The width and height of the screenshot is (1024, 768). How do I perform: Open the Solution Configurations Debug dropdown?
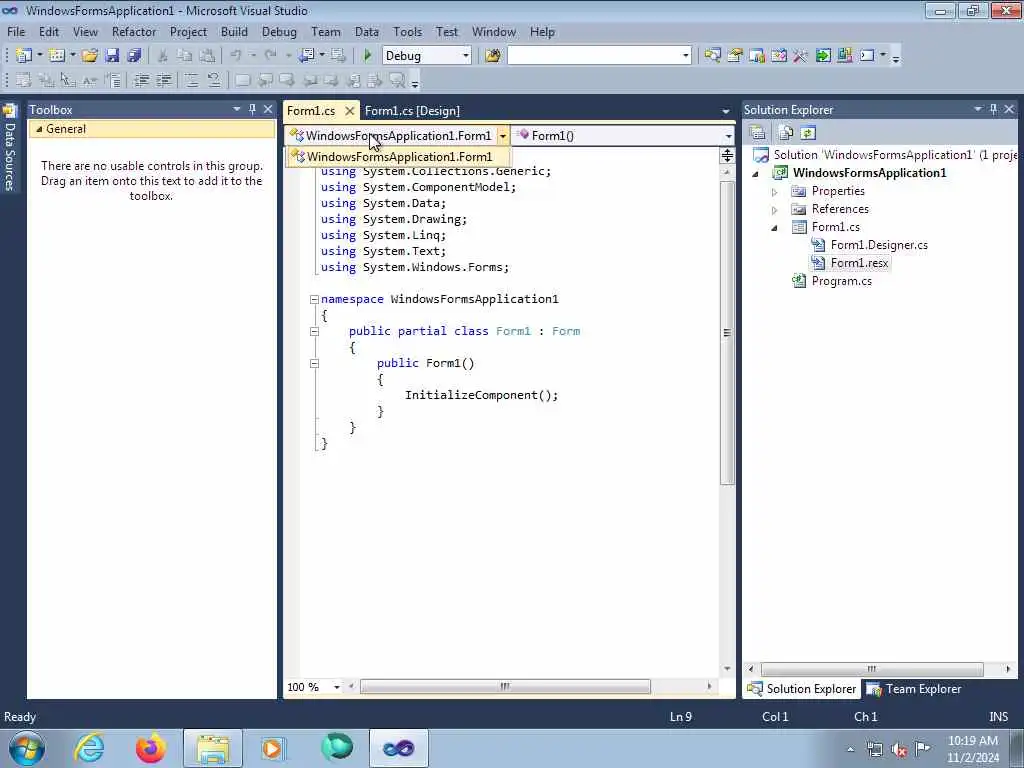(x=466, y=56)
